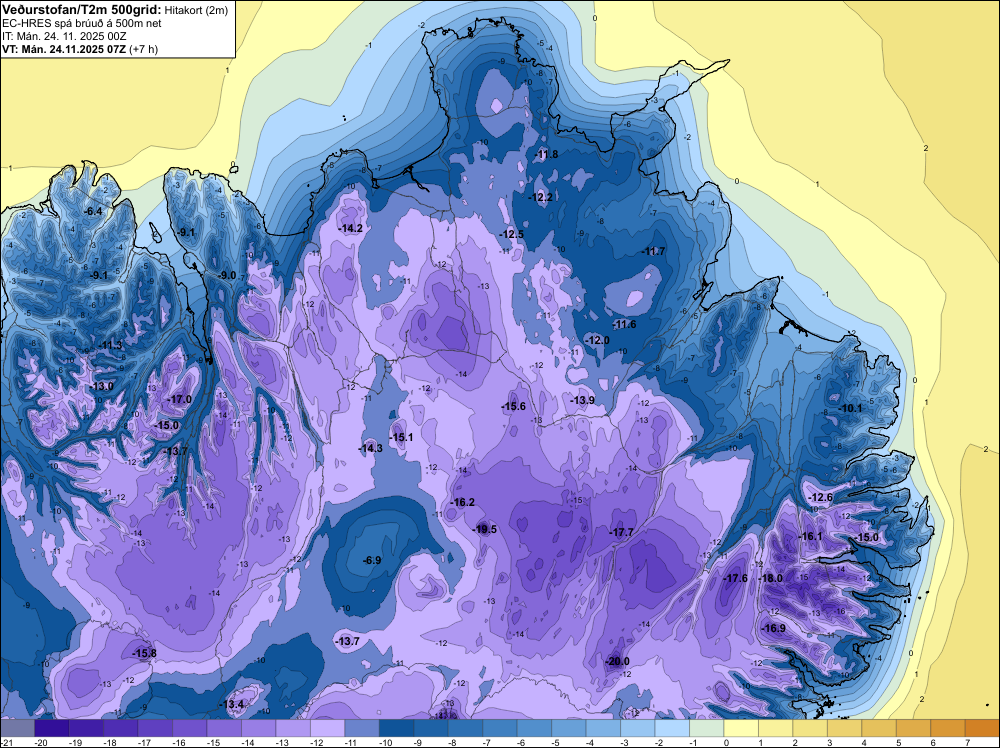Select the -15.8 temperature value
The height and width of the screenshot is (748, 1000).
144,653
